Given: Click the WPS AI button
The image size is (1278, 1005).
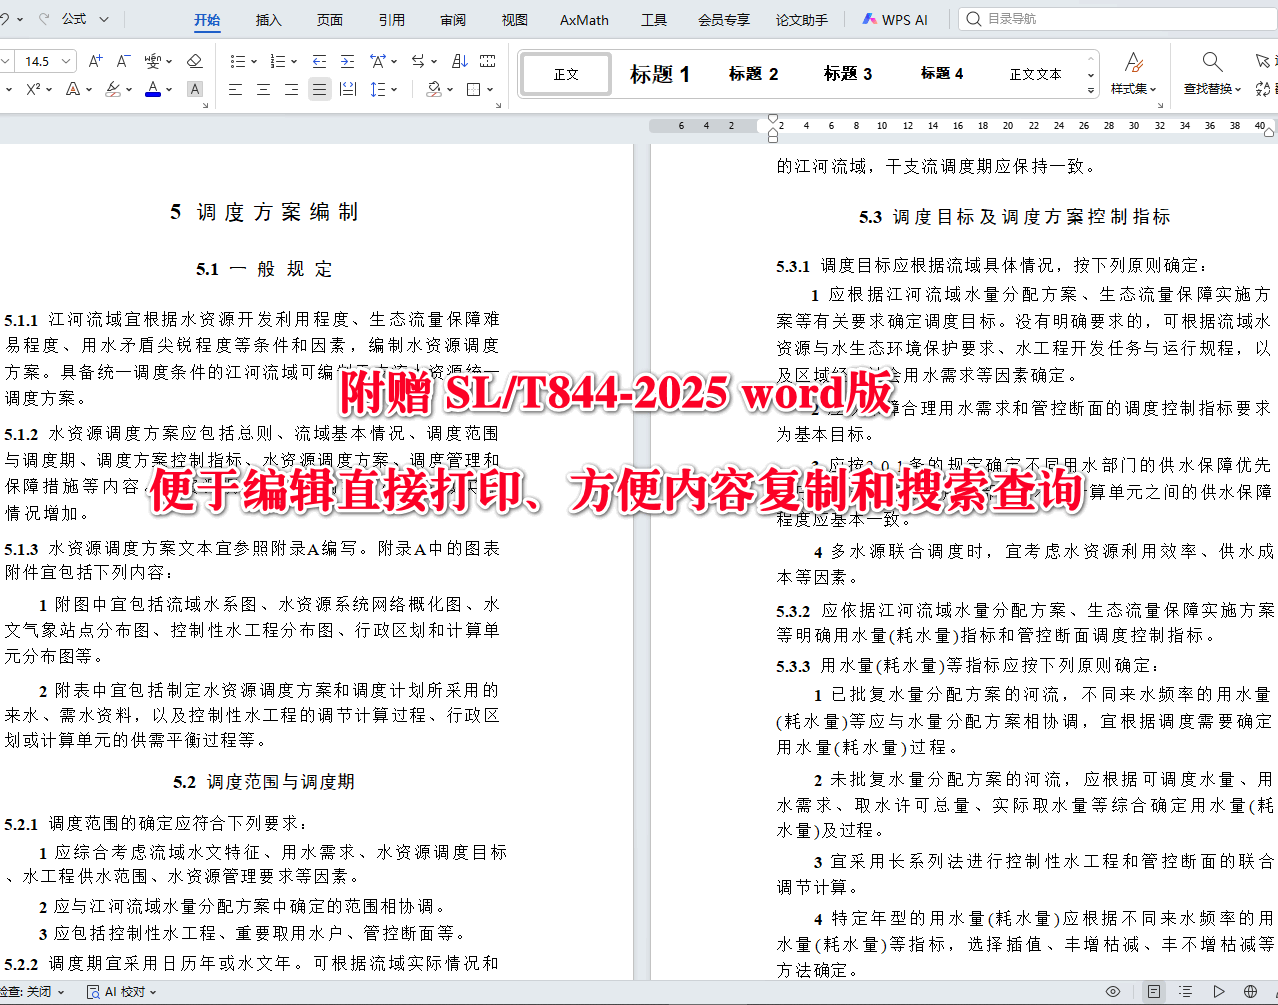Looking at the screenshot, I should click(x=893, y=18).
